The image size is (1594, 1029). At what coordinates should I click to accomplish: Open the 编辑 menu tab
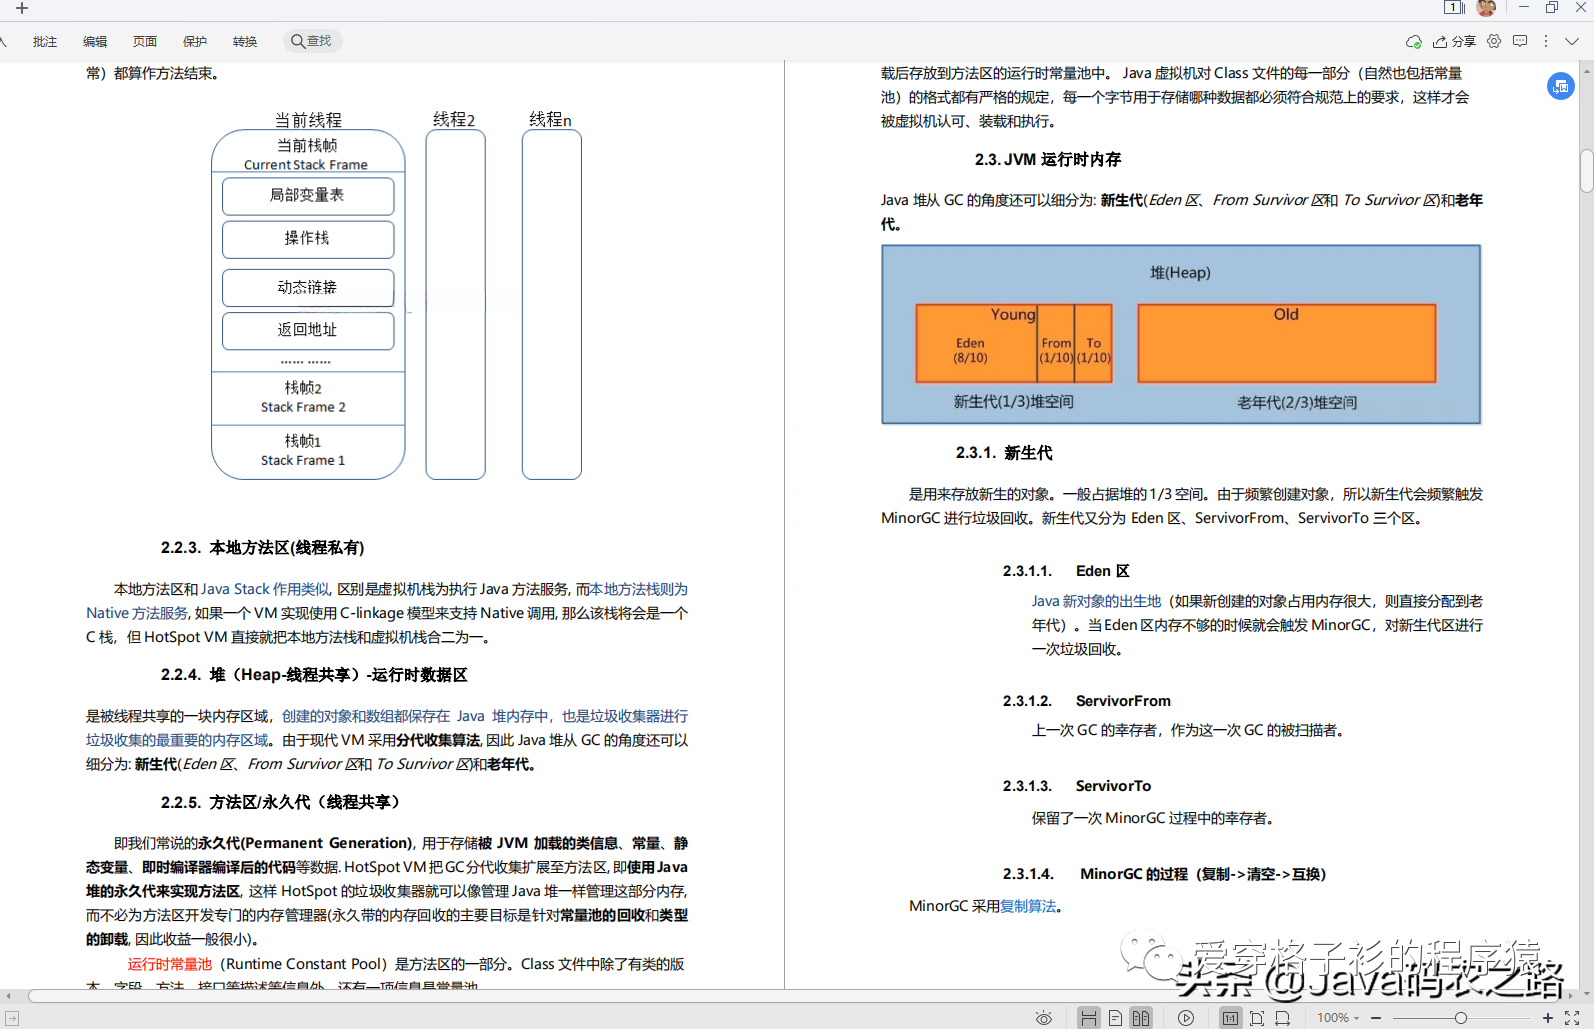coord(95,42)
